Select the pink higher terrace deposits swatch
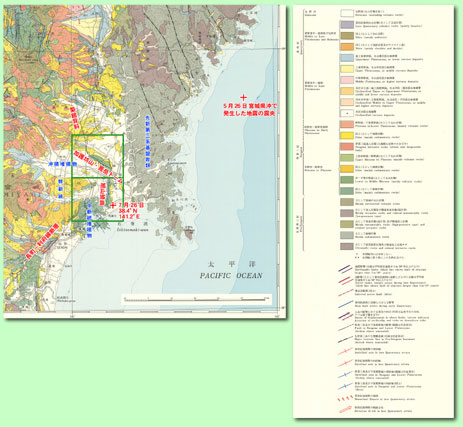Viewport: 463px width, 427px height. 347,80
